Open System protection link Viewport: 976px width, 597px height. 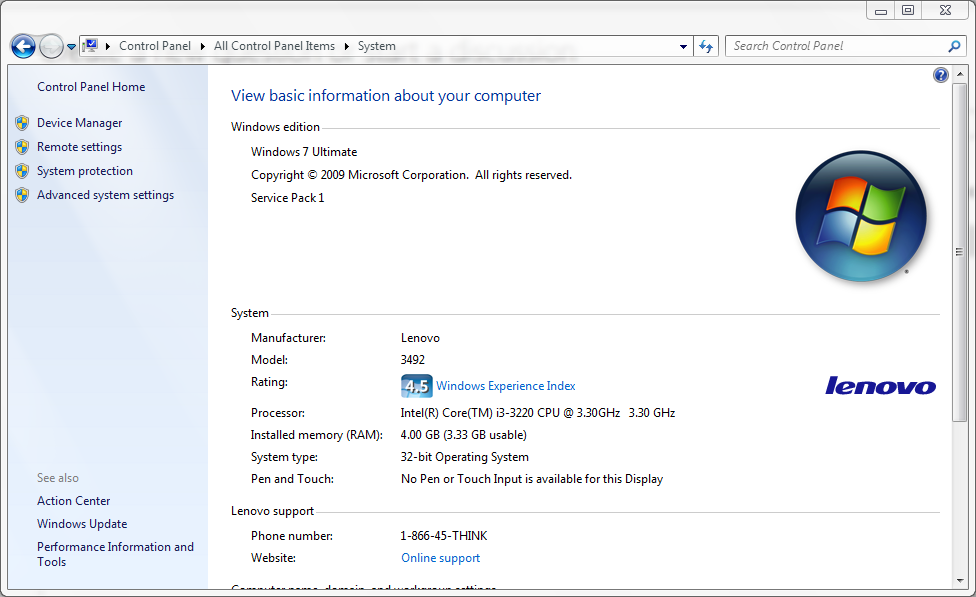click(85, 171)
